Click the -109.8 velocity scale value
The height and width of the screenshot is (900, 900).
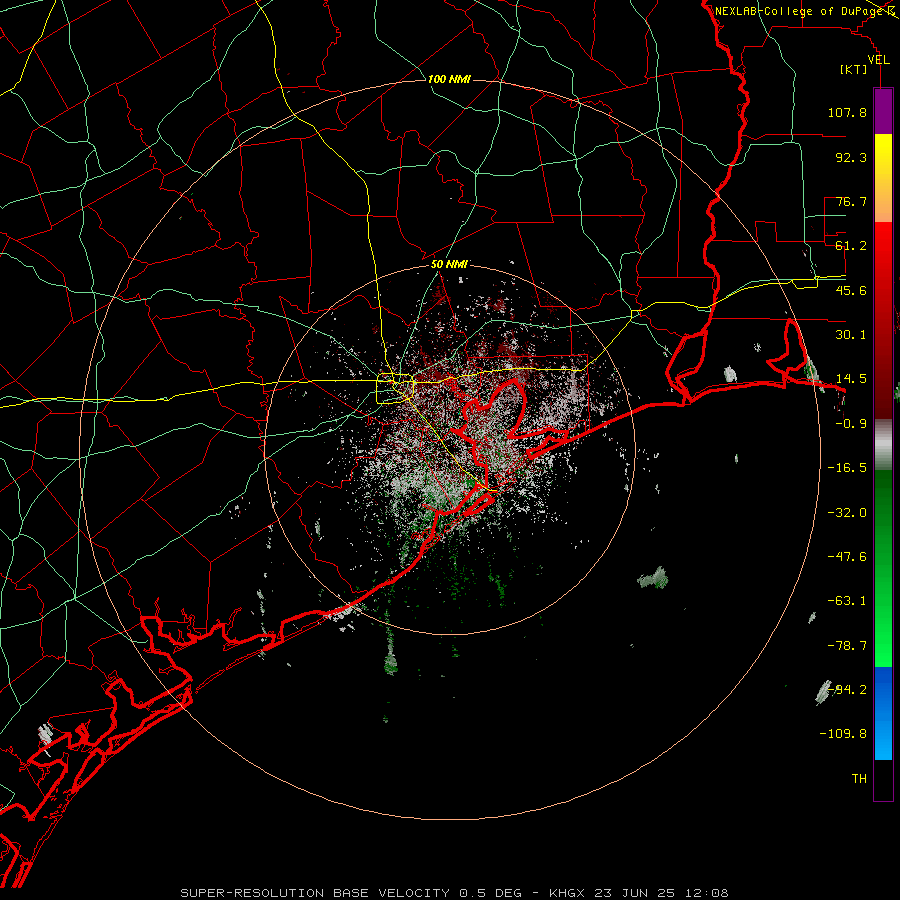(844, 734)
